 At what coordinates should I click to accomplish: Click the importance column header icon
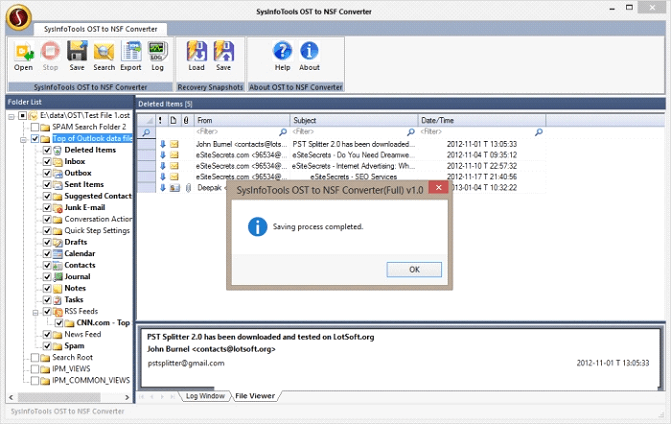(160, 120)
